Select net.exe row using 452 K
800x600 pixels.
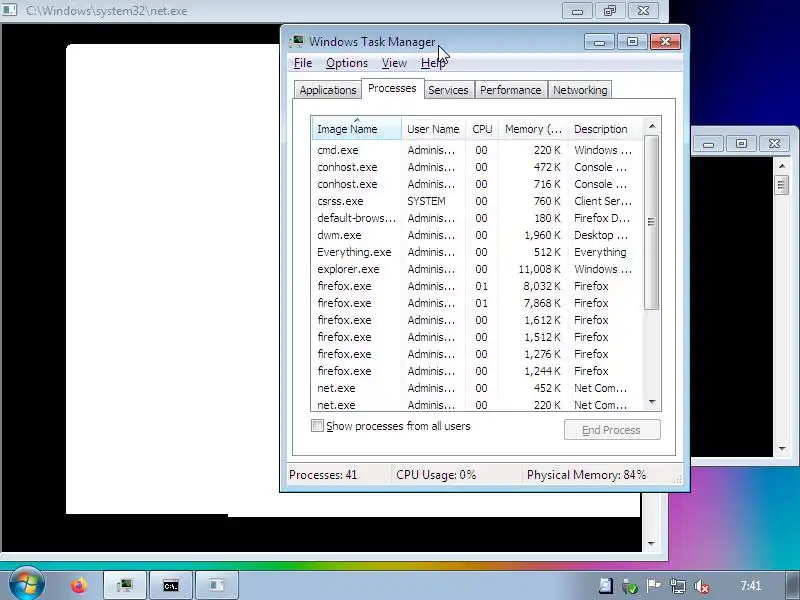(x=477, y=388)
